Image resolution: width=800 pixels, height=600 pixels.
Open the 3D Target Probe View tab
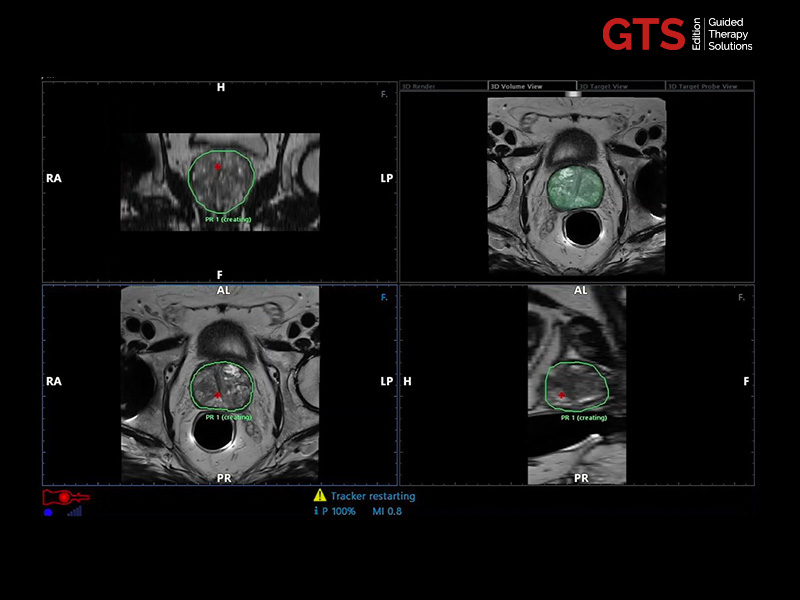pyautogui.click(x=709, y=87)
